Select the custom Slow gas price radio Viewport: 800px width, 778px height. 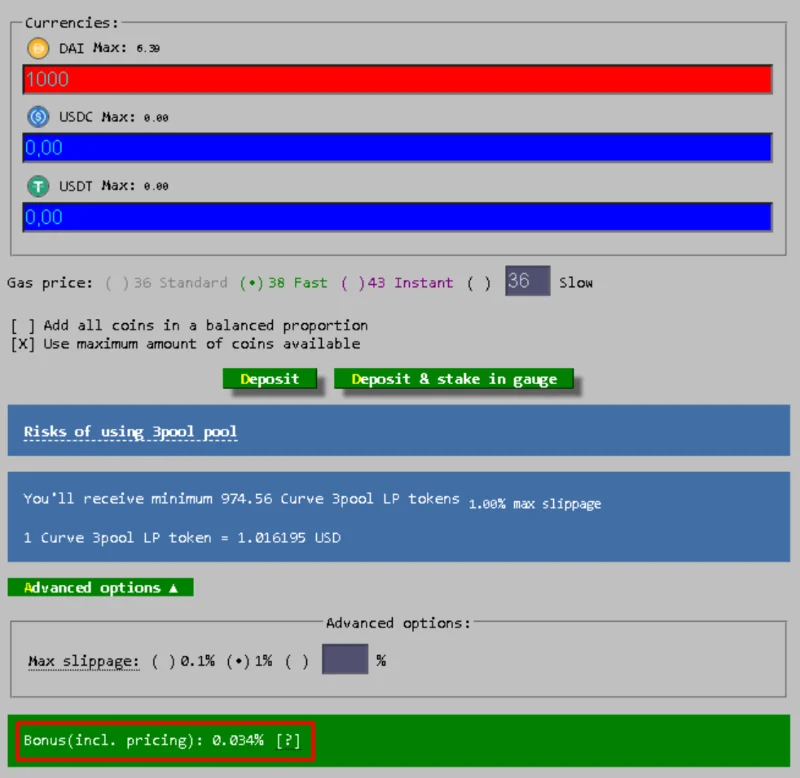click(x=479, y=283)
